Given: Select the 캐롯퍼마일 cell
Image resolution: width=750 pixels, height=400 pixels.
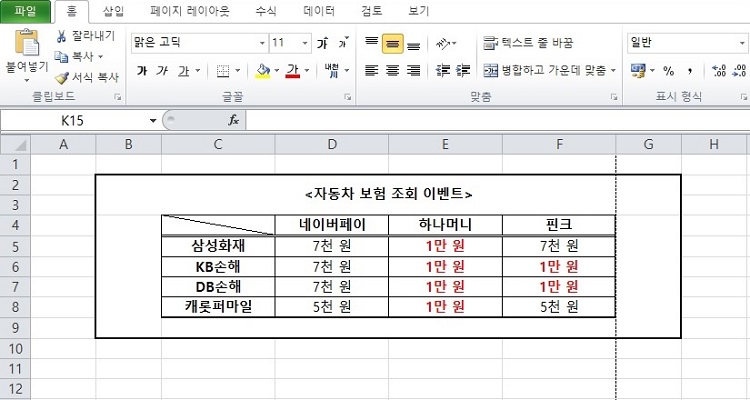Looking at the screenshot, I should (218, 307).
